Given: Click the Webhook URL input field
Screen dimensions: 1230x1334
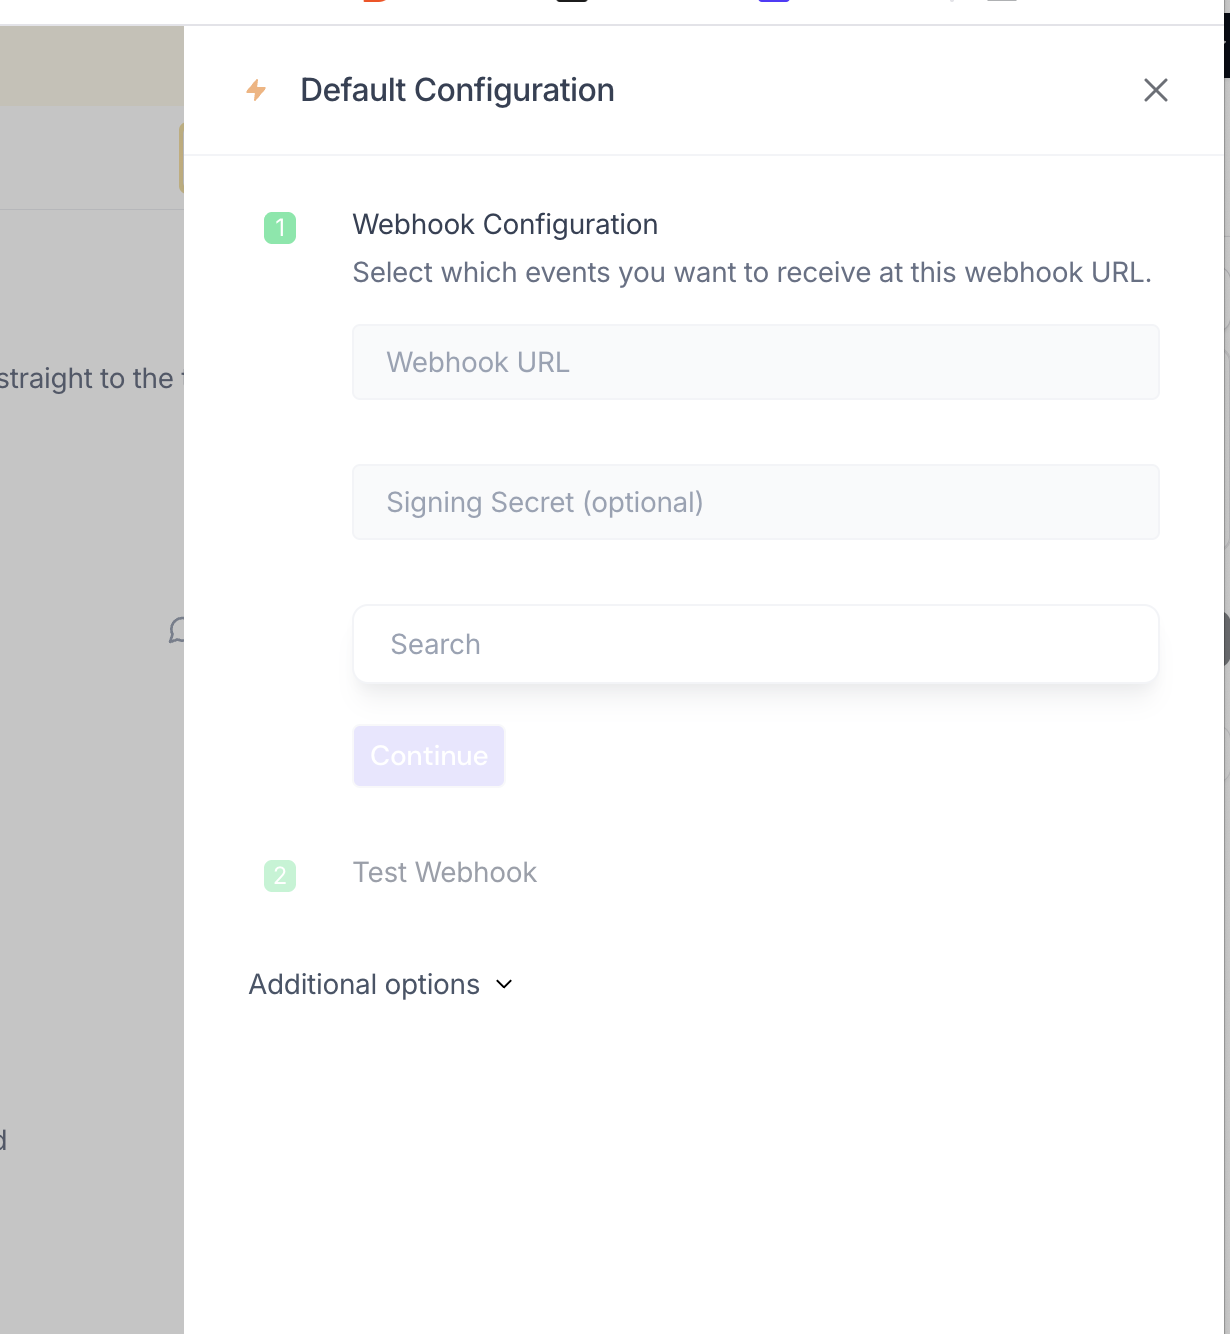Looking at the screenshot, I should [x=756, y=362].
